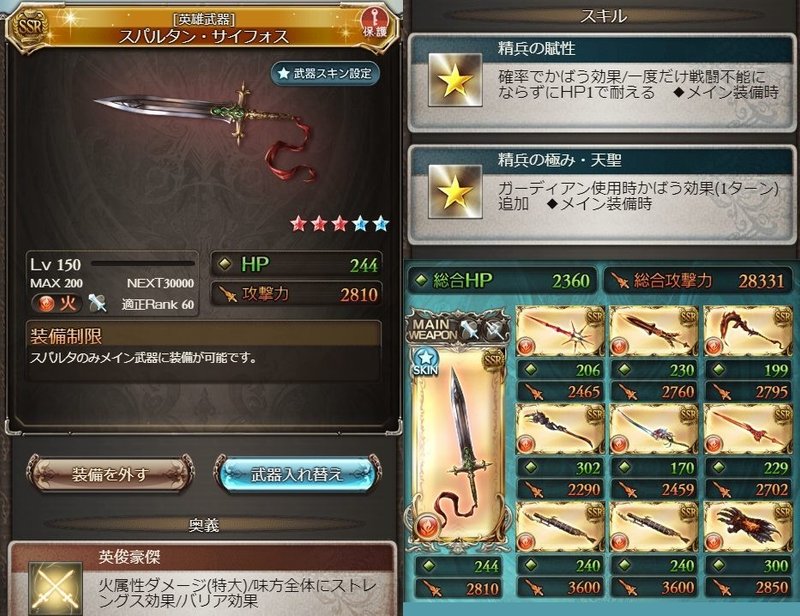Image resolution: width=800 pixels, height=616 pixels.
Task: Click the weapon uncap star rating row
Action: pos(339,223)
